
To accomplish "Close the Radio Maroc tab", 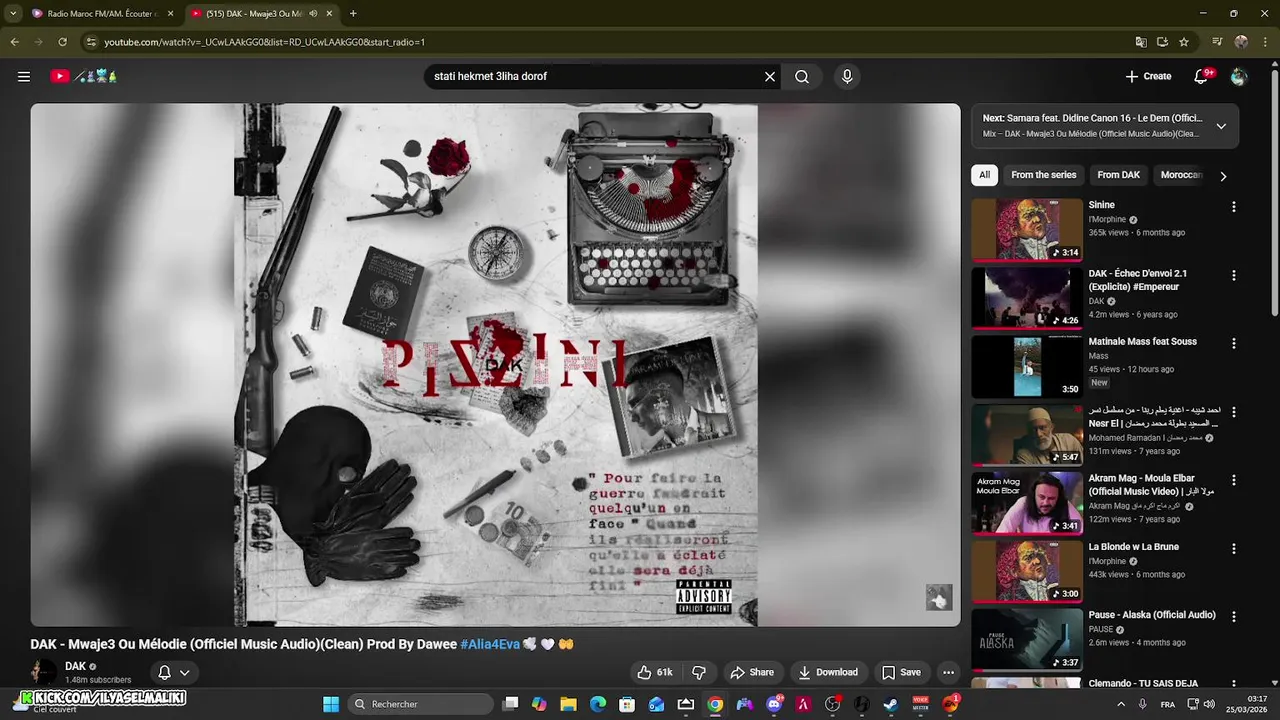I will tap(170, 14).
